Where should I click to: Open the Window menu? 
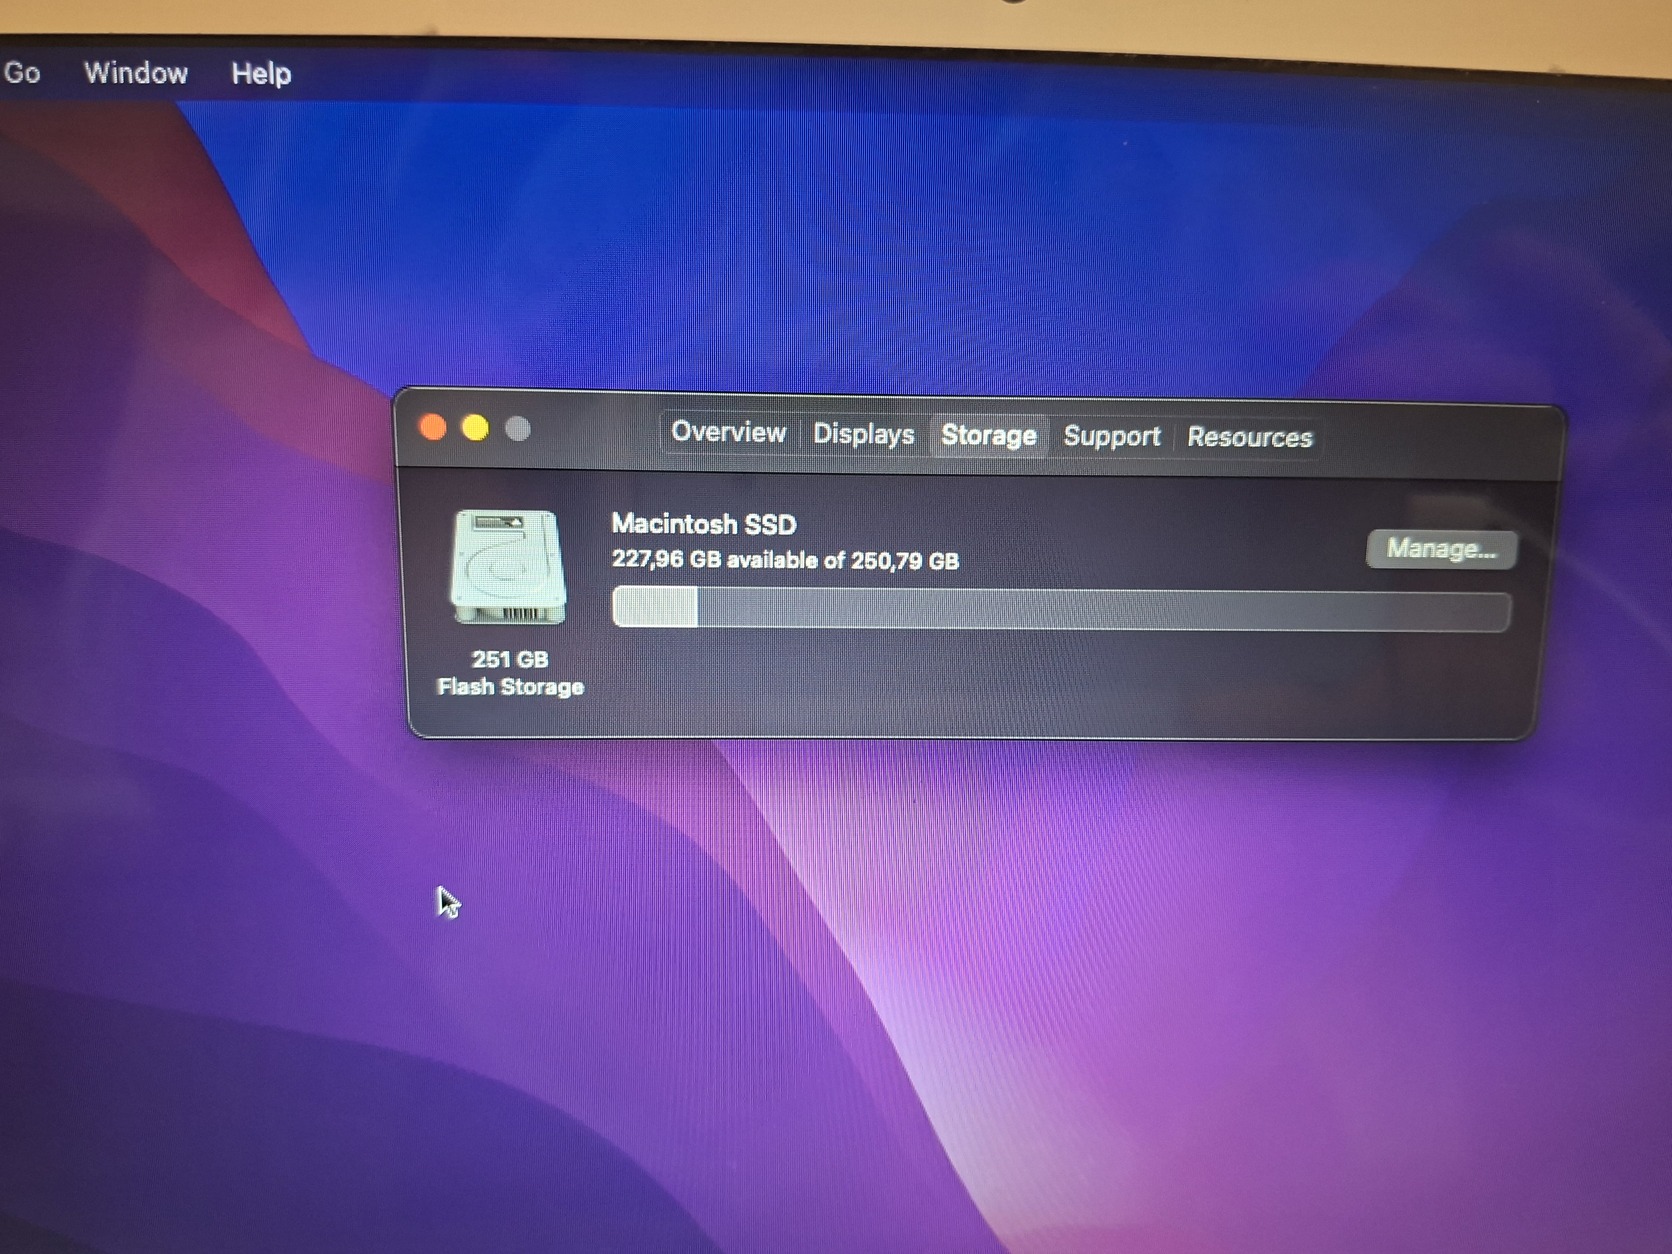point(136,73)
